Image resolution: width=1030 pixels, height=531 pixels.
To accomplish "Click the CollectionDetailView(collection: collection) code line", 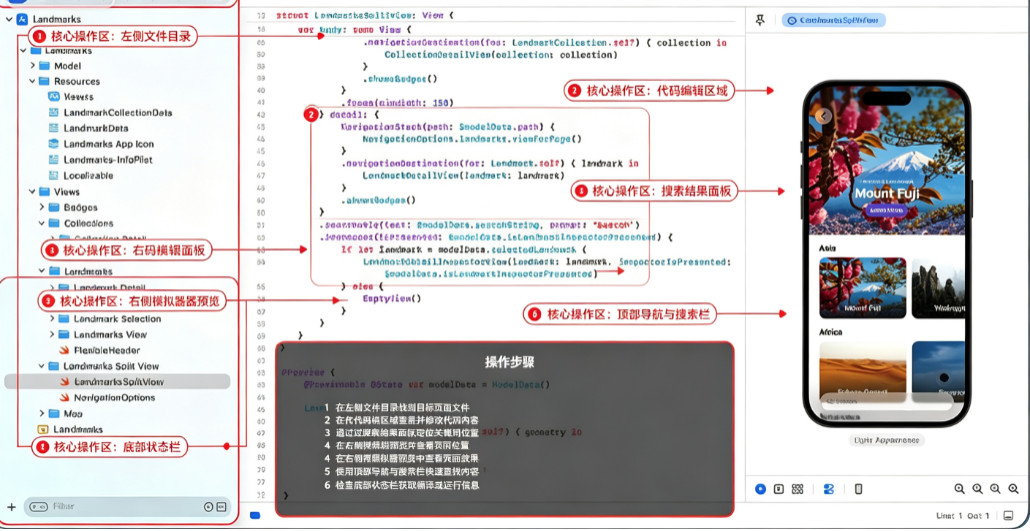I will tap(501, 55).
